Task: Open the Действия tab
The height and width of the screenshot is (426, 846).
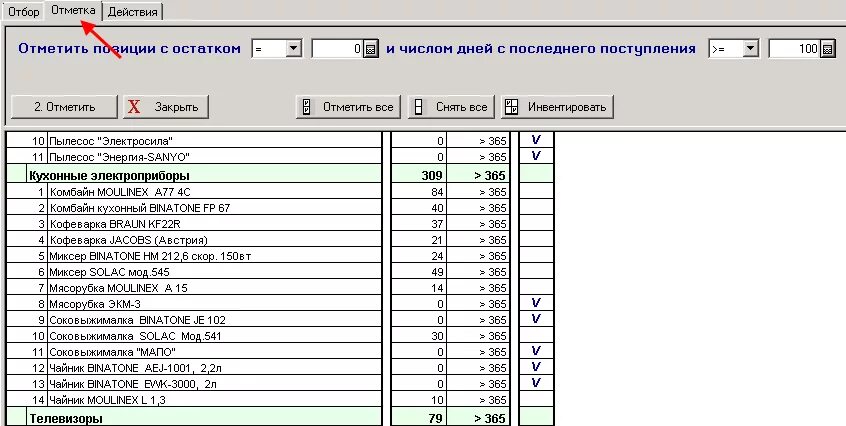Action: pos(133,12)
